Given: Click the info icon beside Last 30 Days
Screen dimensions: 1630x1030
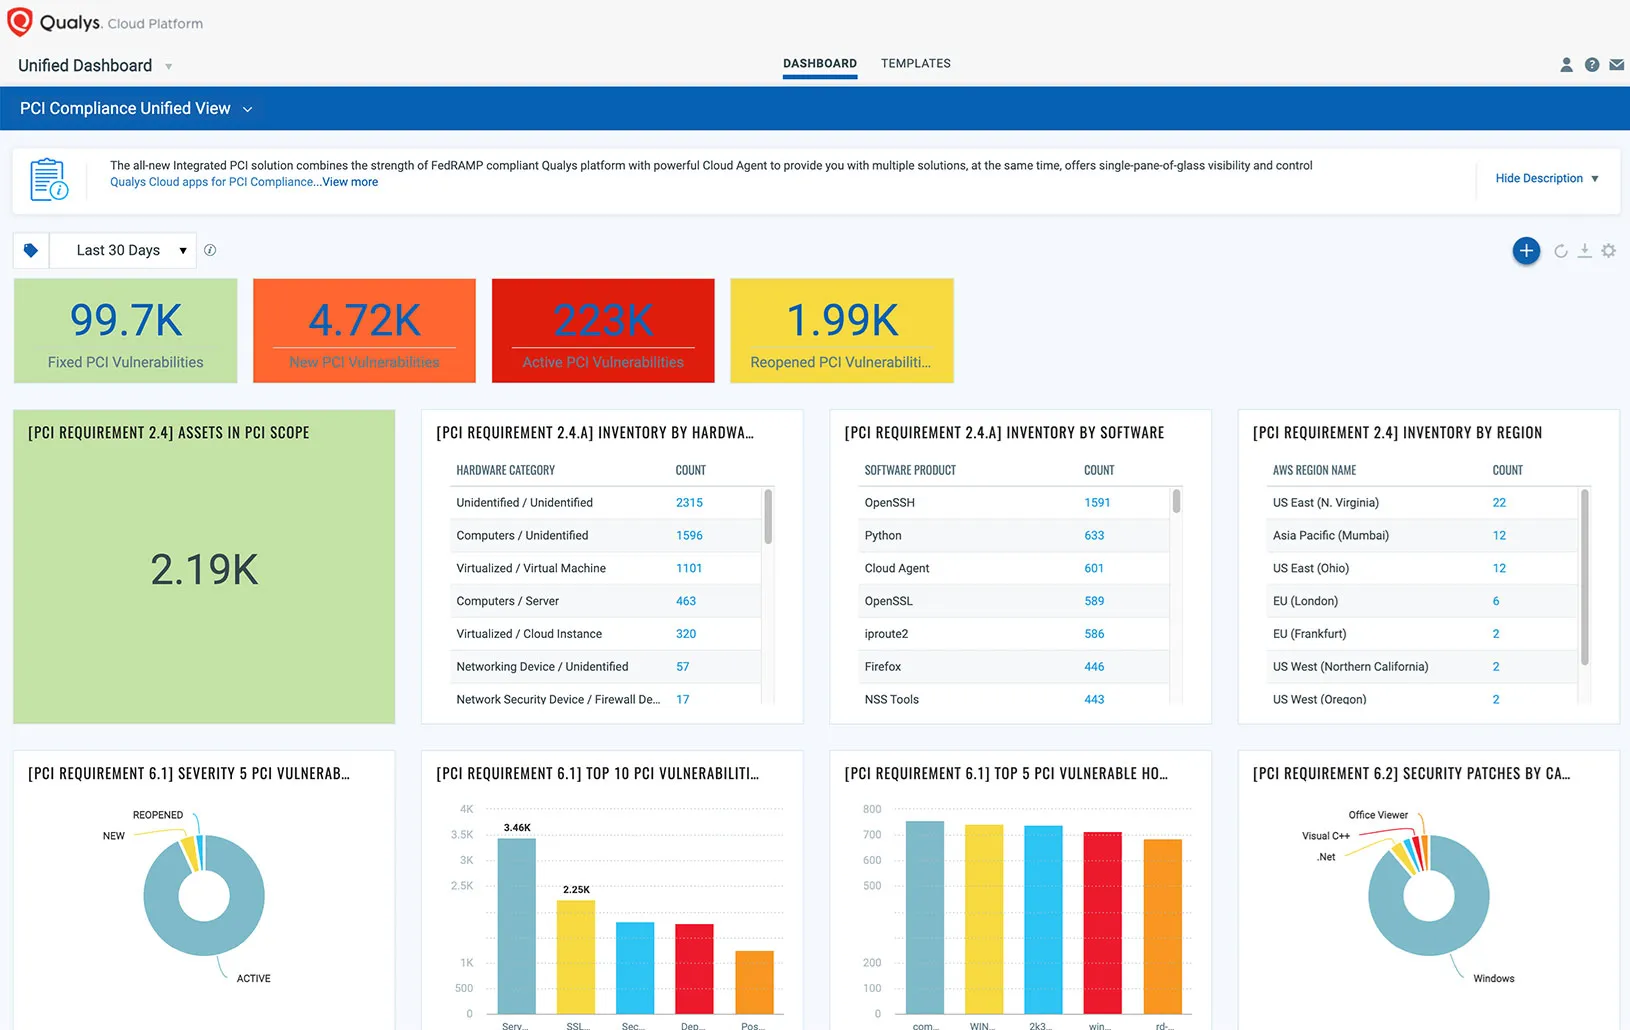Looking at the screenshot, I should click(x=210, y=251).
